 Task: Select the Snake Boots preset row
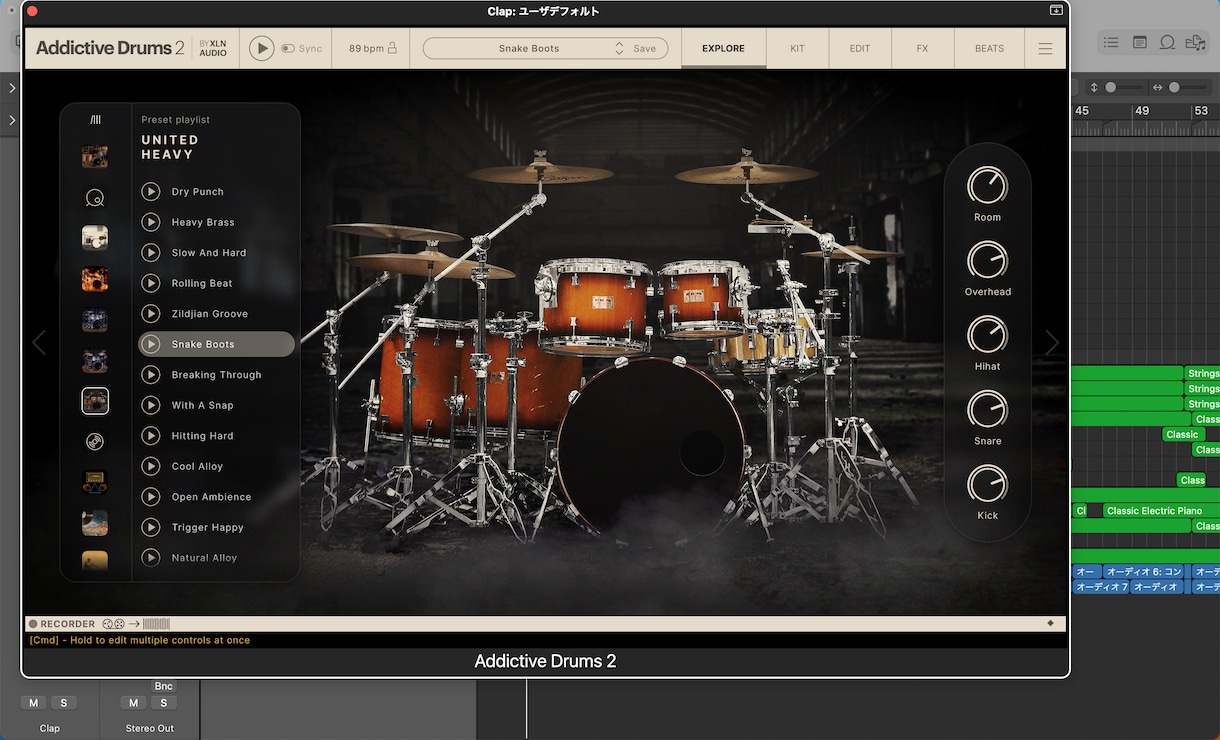click(216, 344)
